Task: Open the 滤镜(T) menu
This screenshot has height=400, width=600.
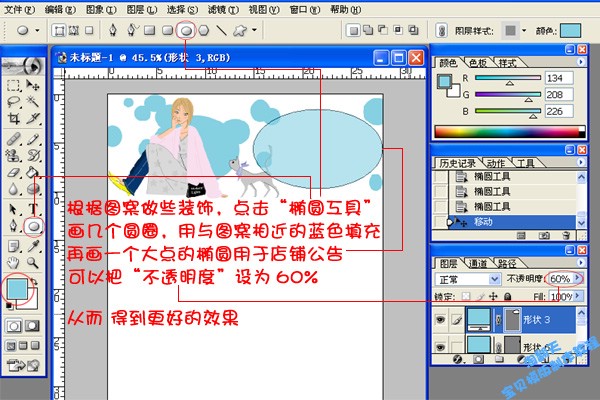Action: coord(223,10)
